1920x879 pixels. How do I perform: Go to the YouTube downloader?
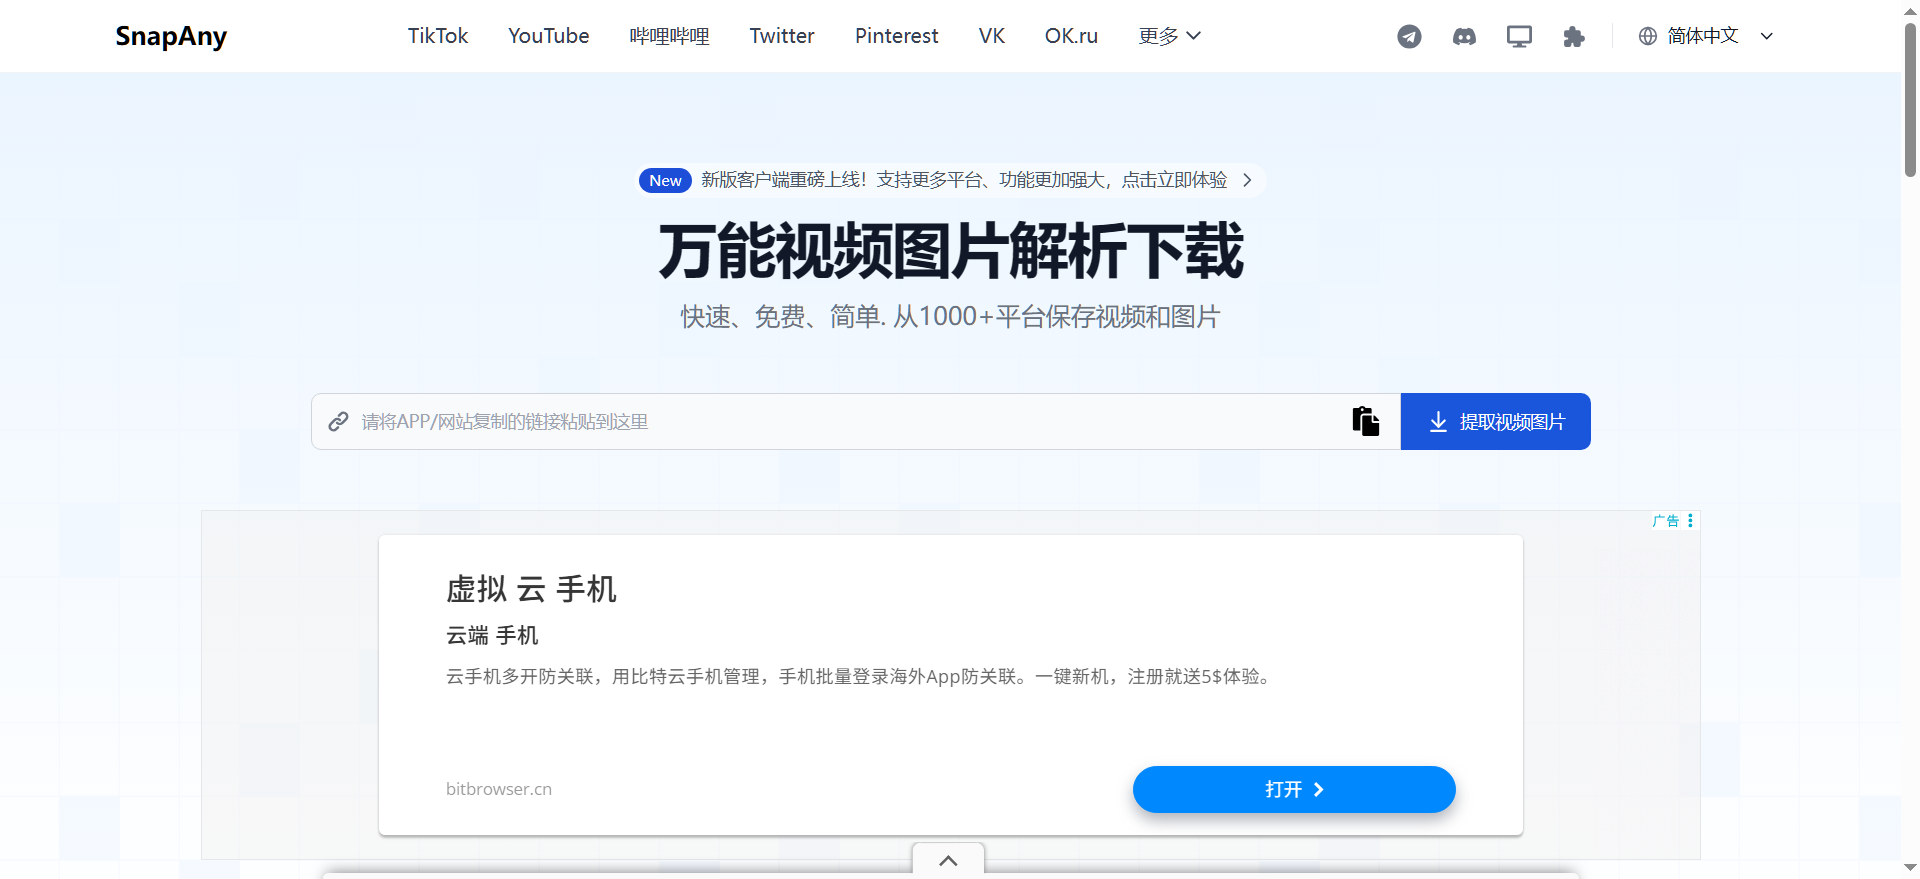tap(549, 36)
